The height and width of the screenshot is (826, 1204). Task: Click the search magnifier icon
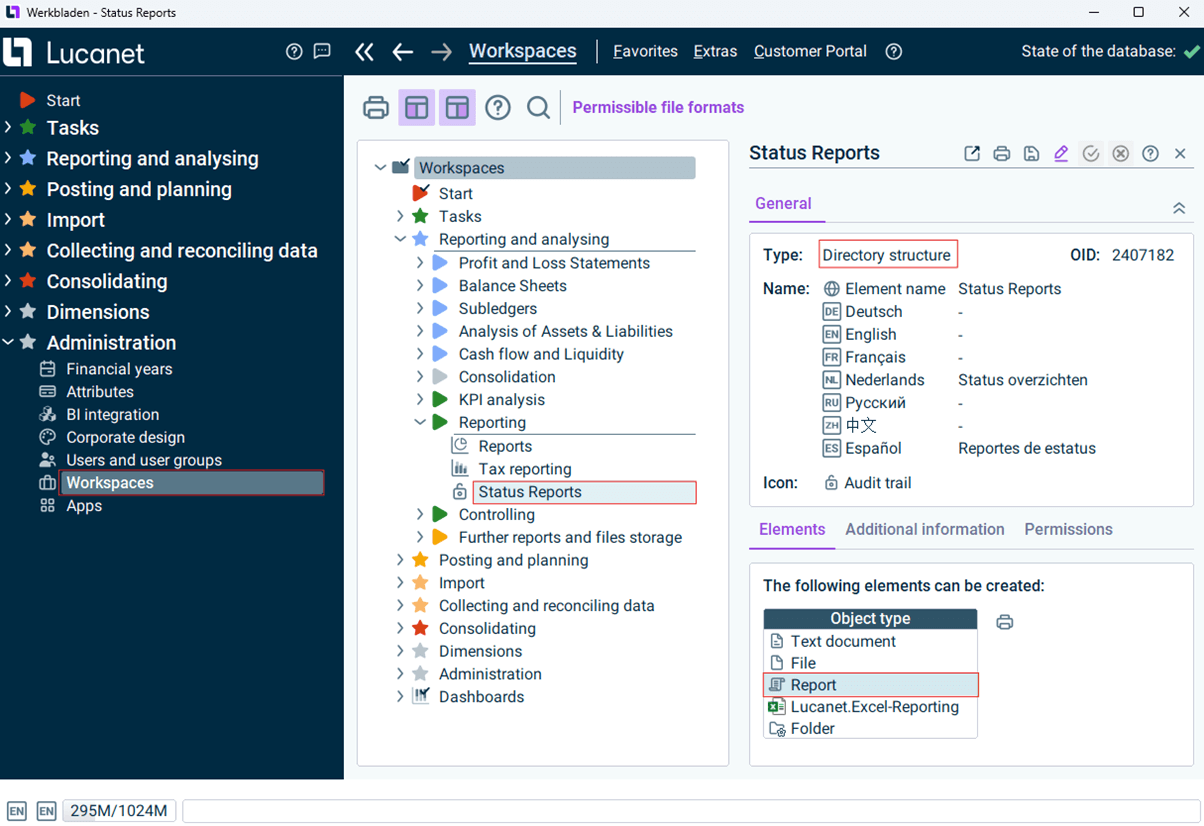point(538,107)
